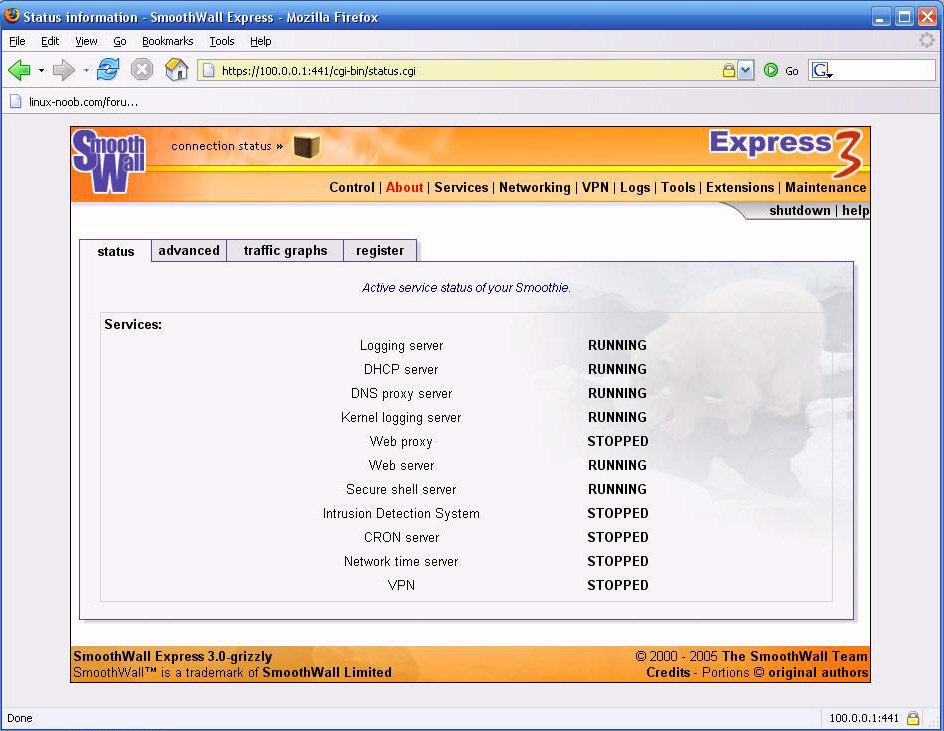Click the page icon in the URL bar

(208, 70)
